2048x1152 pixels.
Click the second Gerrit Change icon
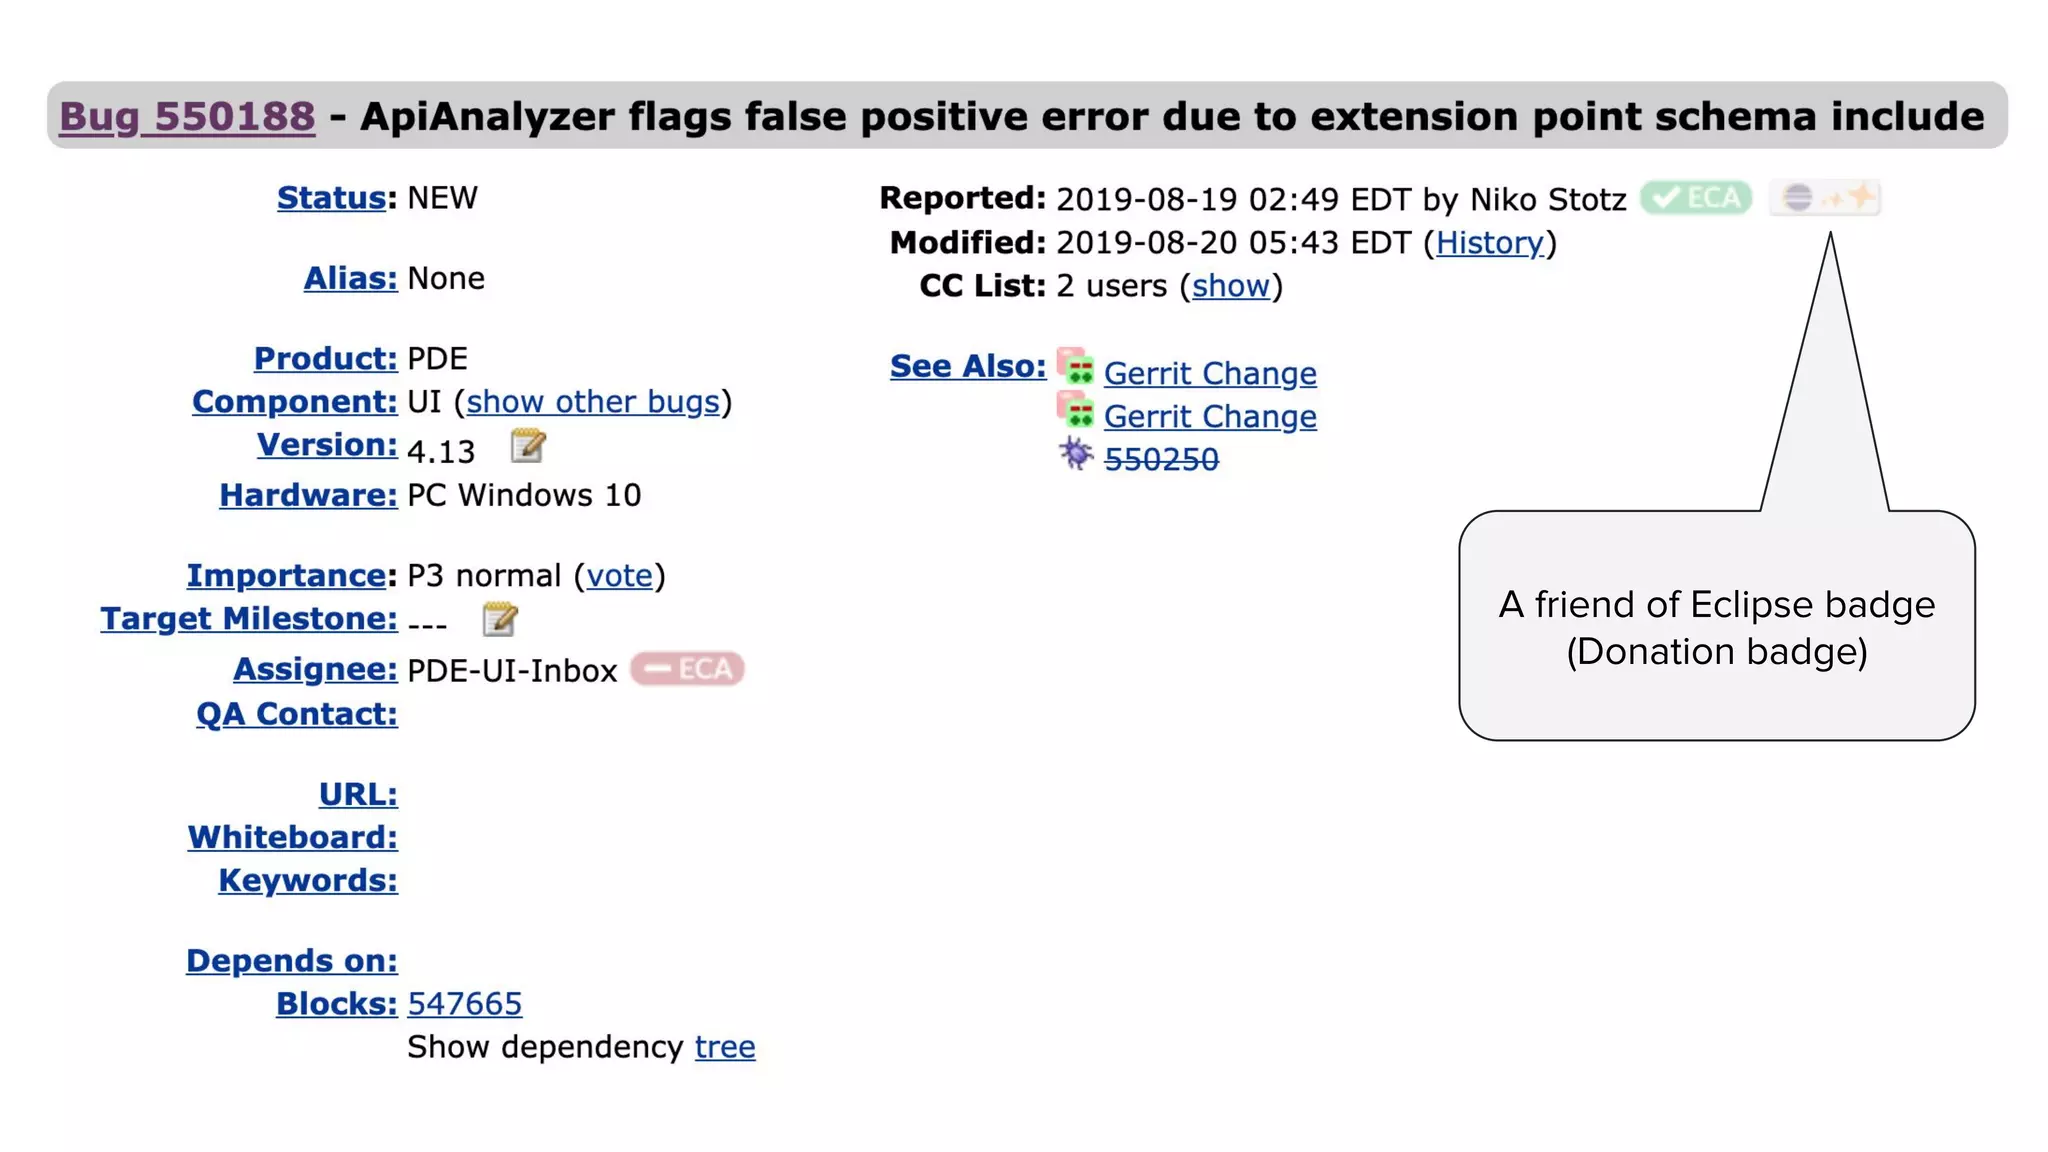pyautogui.click(x=1076, y=411)
